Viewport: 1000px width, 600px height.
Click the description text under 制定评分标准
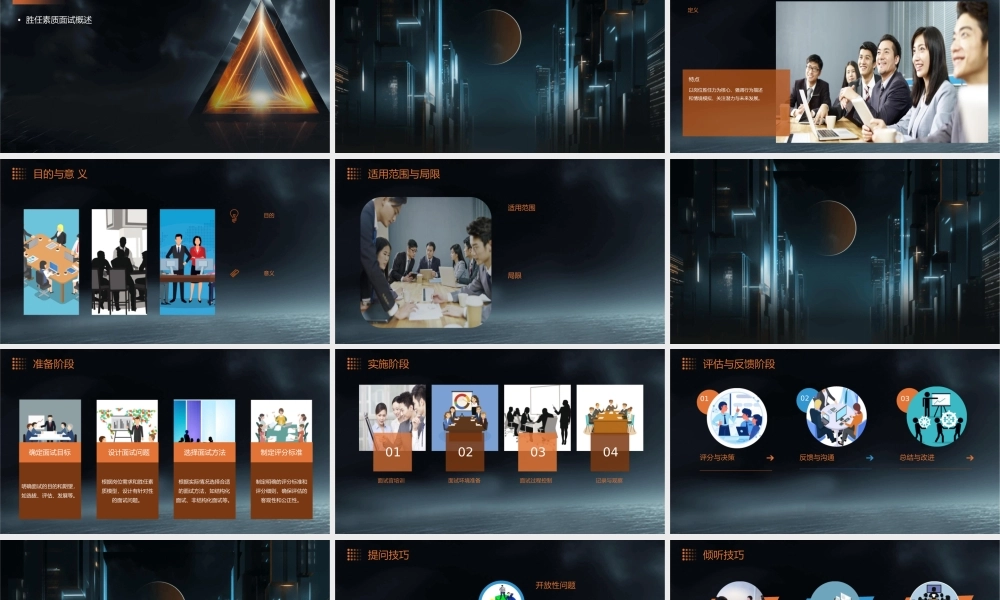click(x=282, y=491)
